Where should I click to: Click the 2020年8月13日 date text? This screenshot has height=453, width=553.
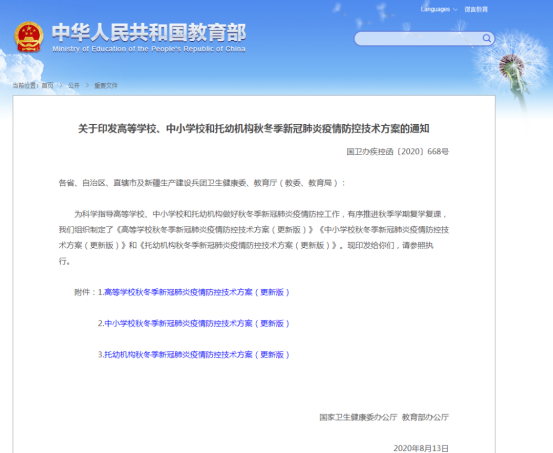(x=421, y=448)
